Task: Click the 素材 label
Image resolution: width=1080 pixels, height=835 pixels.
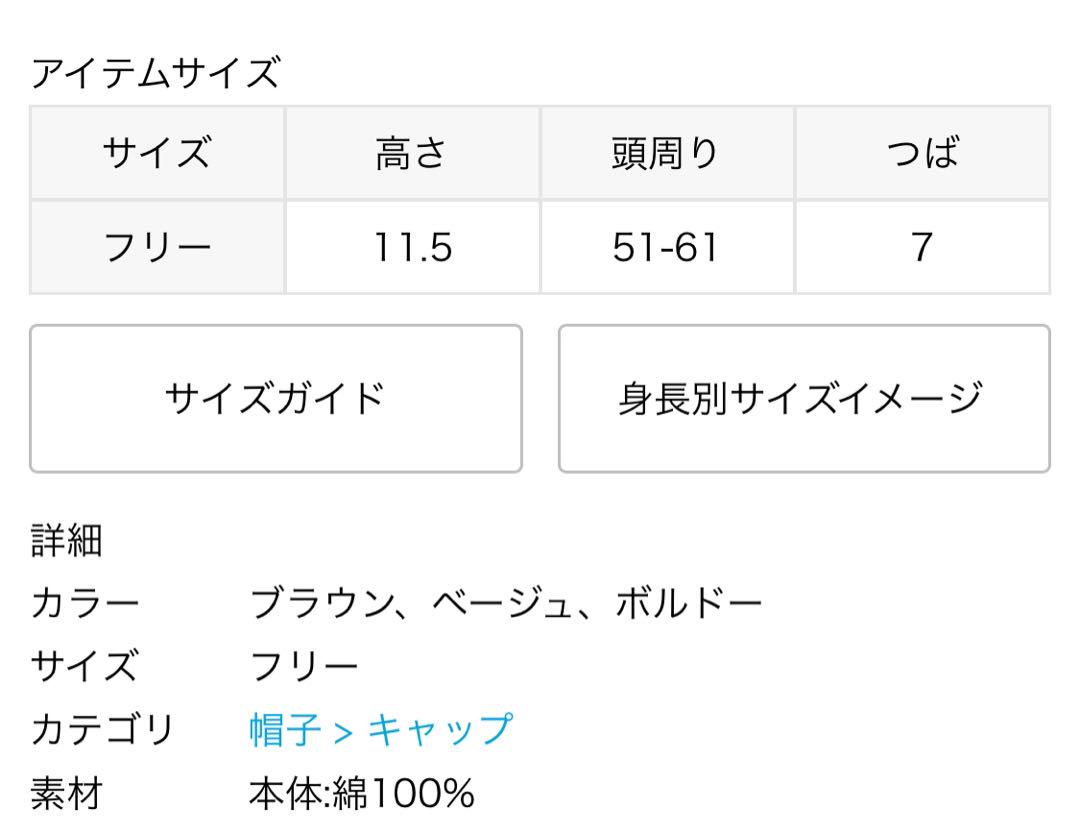Action: click(x=67, y=793)
